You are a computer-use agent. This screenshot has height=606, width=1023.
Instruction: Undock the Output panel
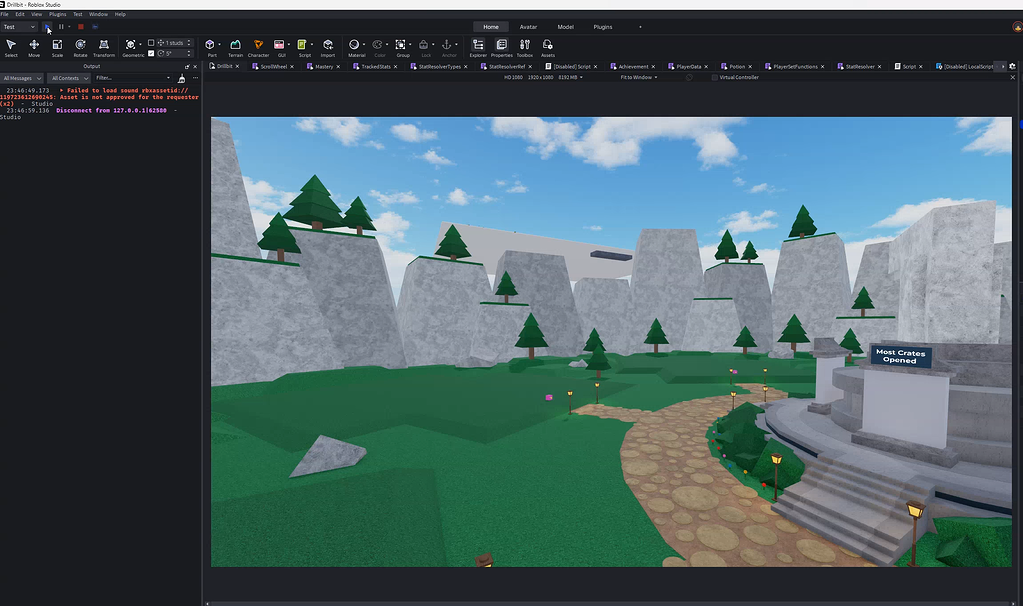[x=187, y=67]
